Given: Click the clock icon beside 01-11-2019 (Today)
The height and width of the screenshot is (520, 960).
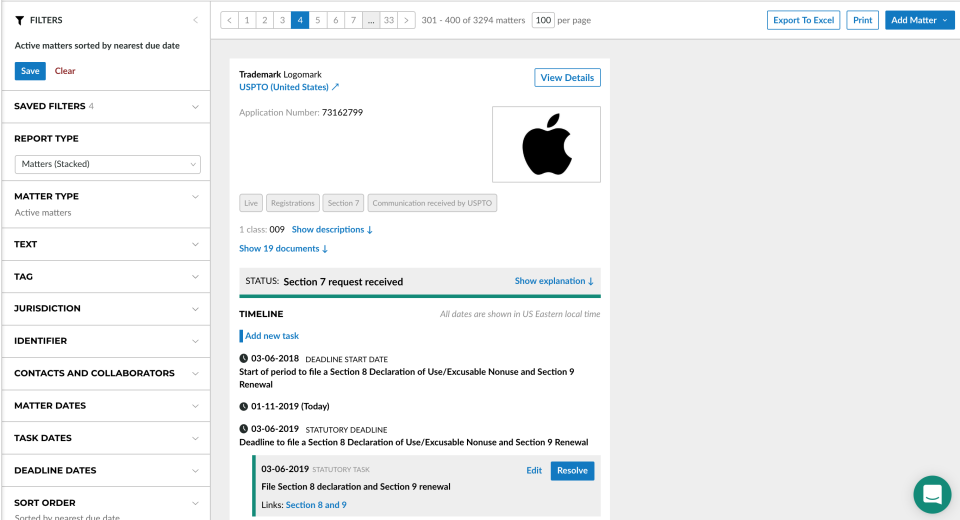Looking at the screenshot, I should 244,406.
